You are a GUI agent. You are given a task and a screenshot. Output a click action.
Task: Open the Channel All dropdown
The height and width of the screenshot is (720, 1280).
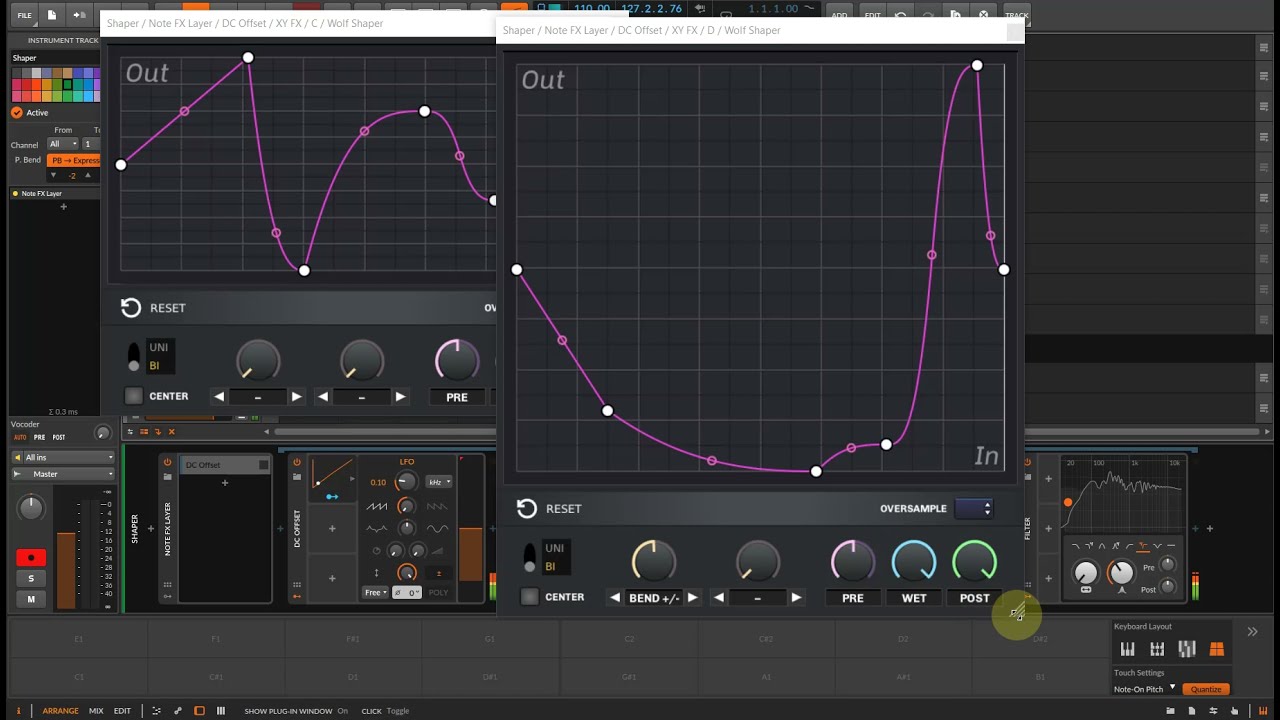click(62, 144)
